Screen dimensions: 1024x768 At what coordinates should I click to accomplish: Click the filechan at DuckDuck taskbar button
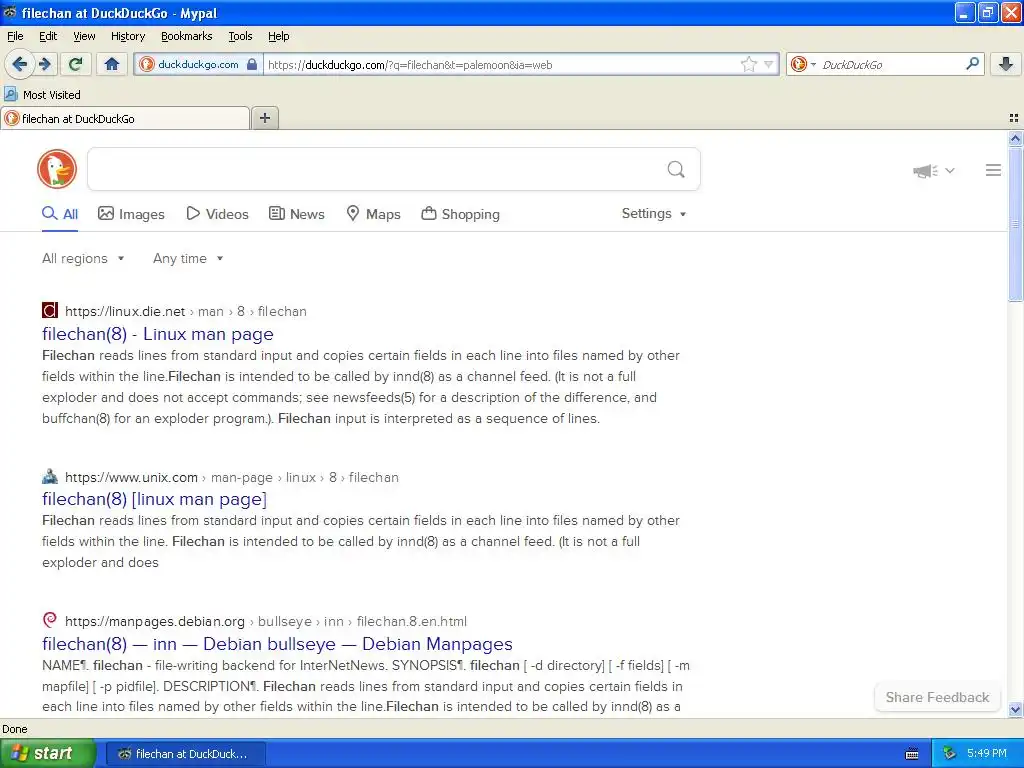(185, 754)
